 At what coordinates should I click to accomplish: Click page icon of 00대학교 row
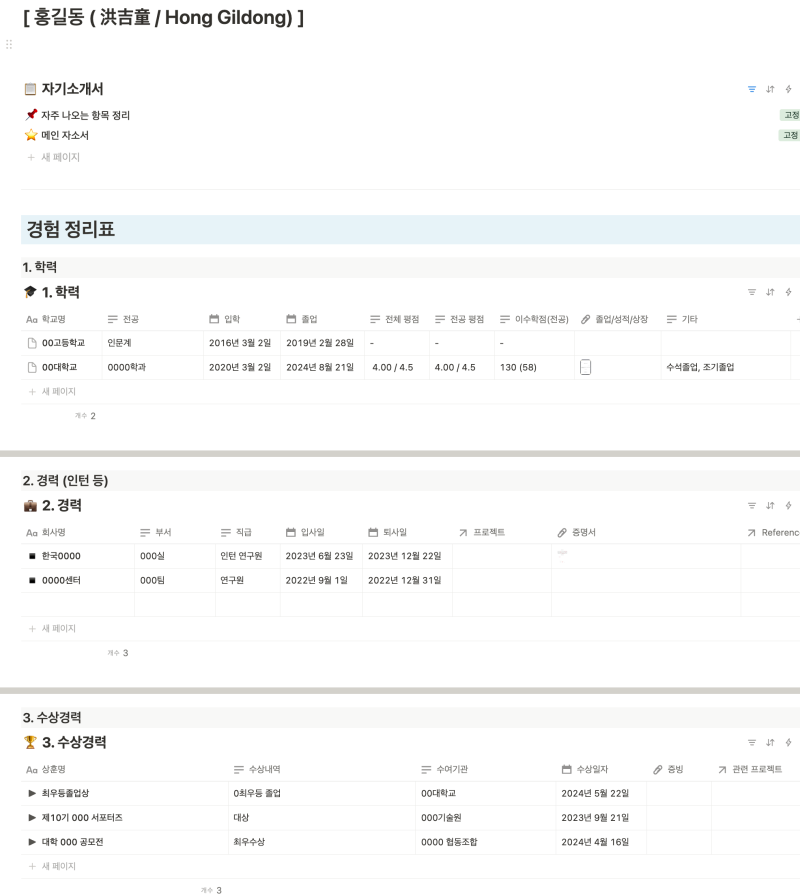32,367
